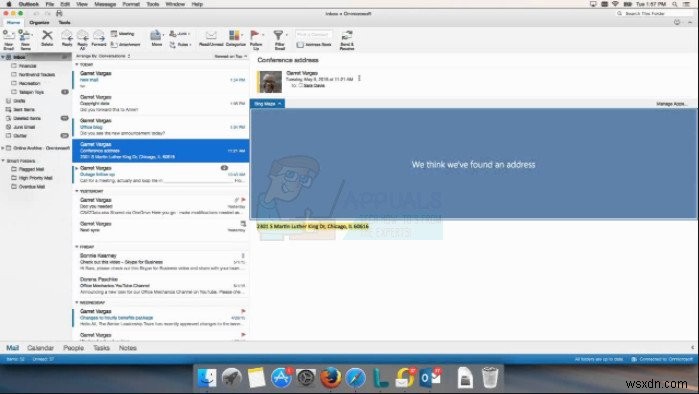Switch to the Home ribbon tab
The height and width of the screenshot is (394, 699).
[13, 22]
